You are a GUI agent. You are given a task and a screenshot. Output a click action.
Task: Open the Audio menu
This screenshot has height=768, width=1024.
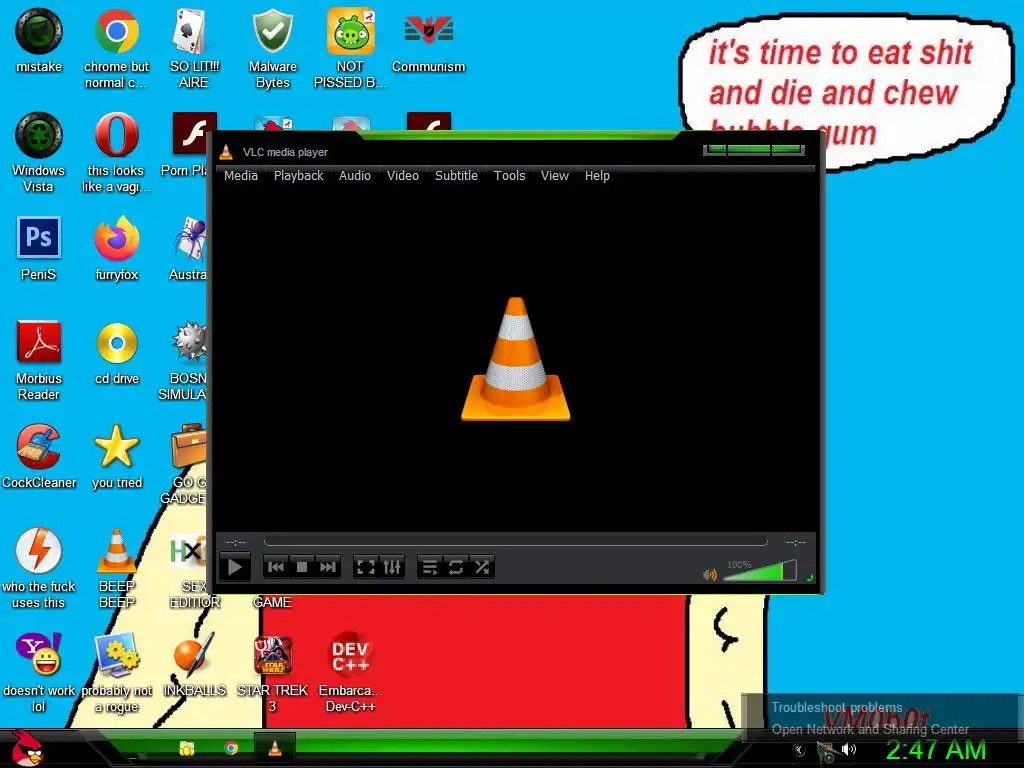355,176
